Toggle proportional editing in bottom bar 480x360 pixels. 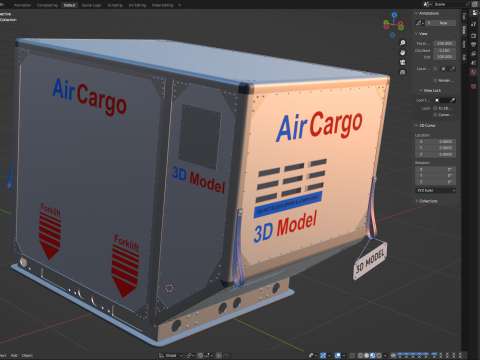(219, 355)
